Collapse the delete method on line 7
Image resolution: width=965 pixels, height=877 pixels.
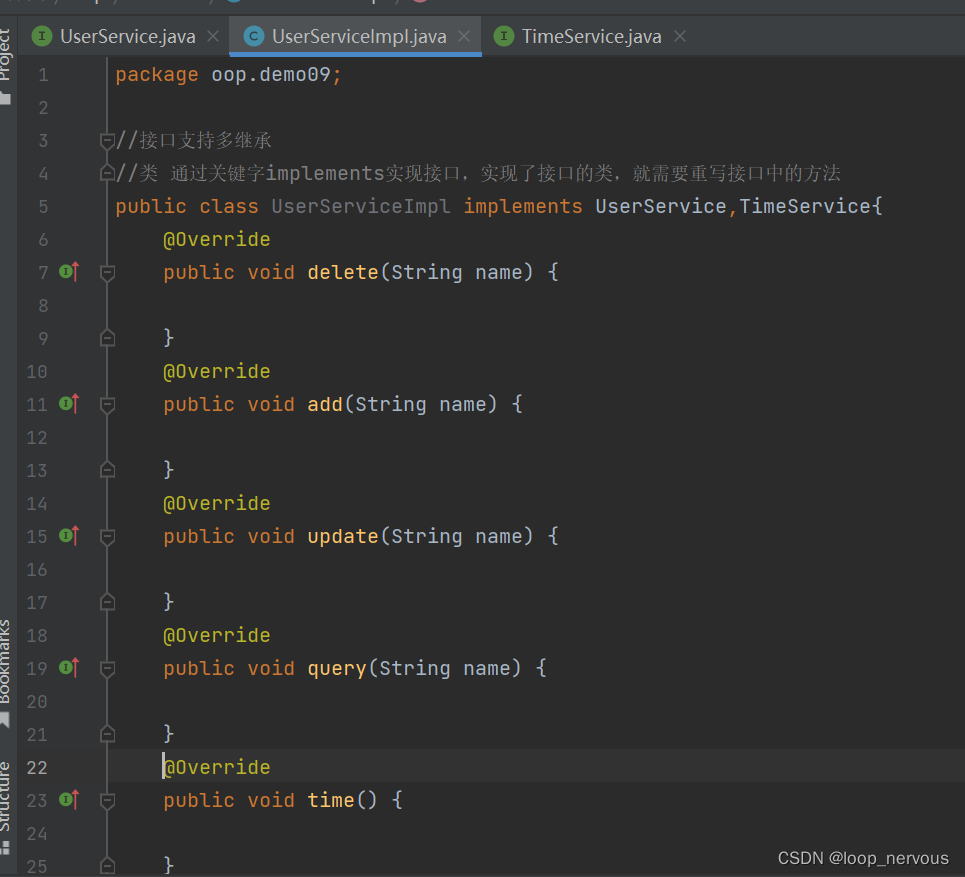(x=107, y=273)
